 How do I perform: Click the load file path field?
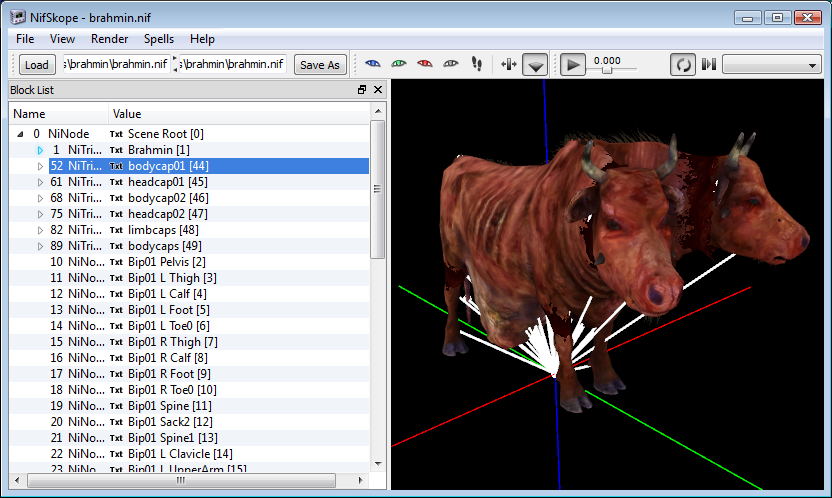coord(117,64)
